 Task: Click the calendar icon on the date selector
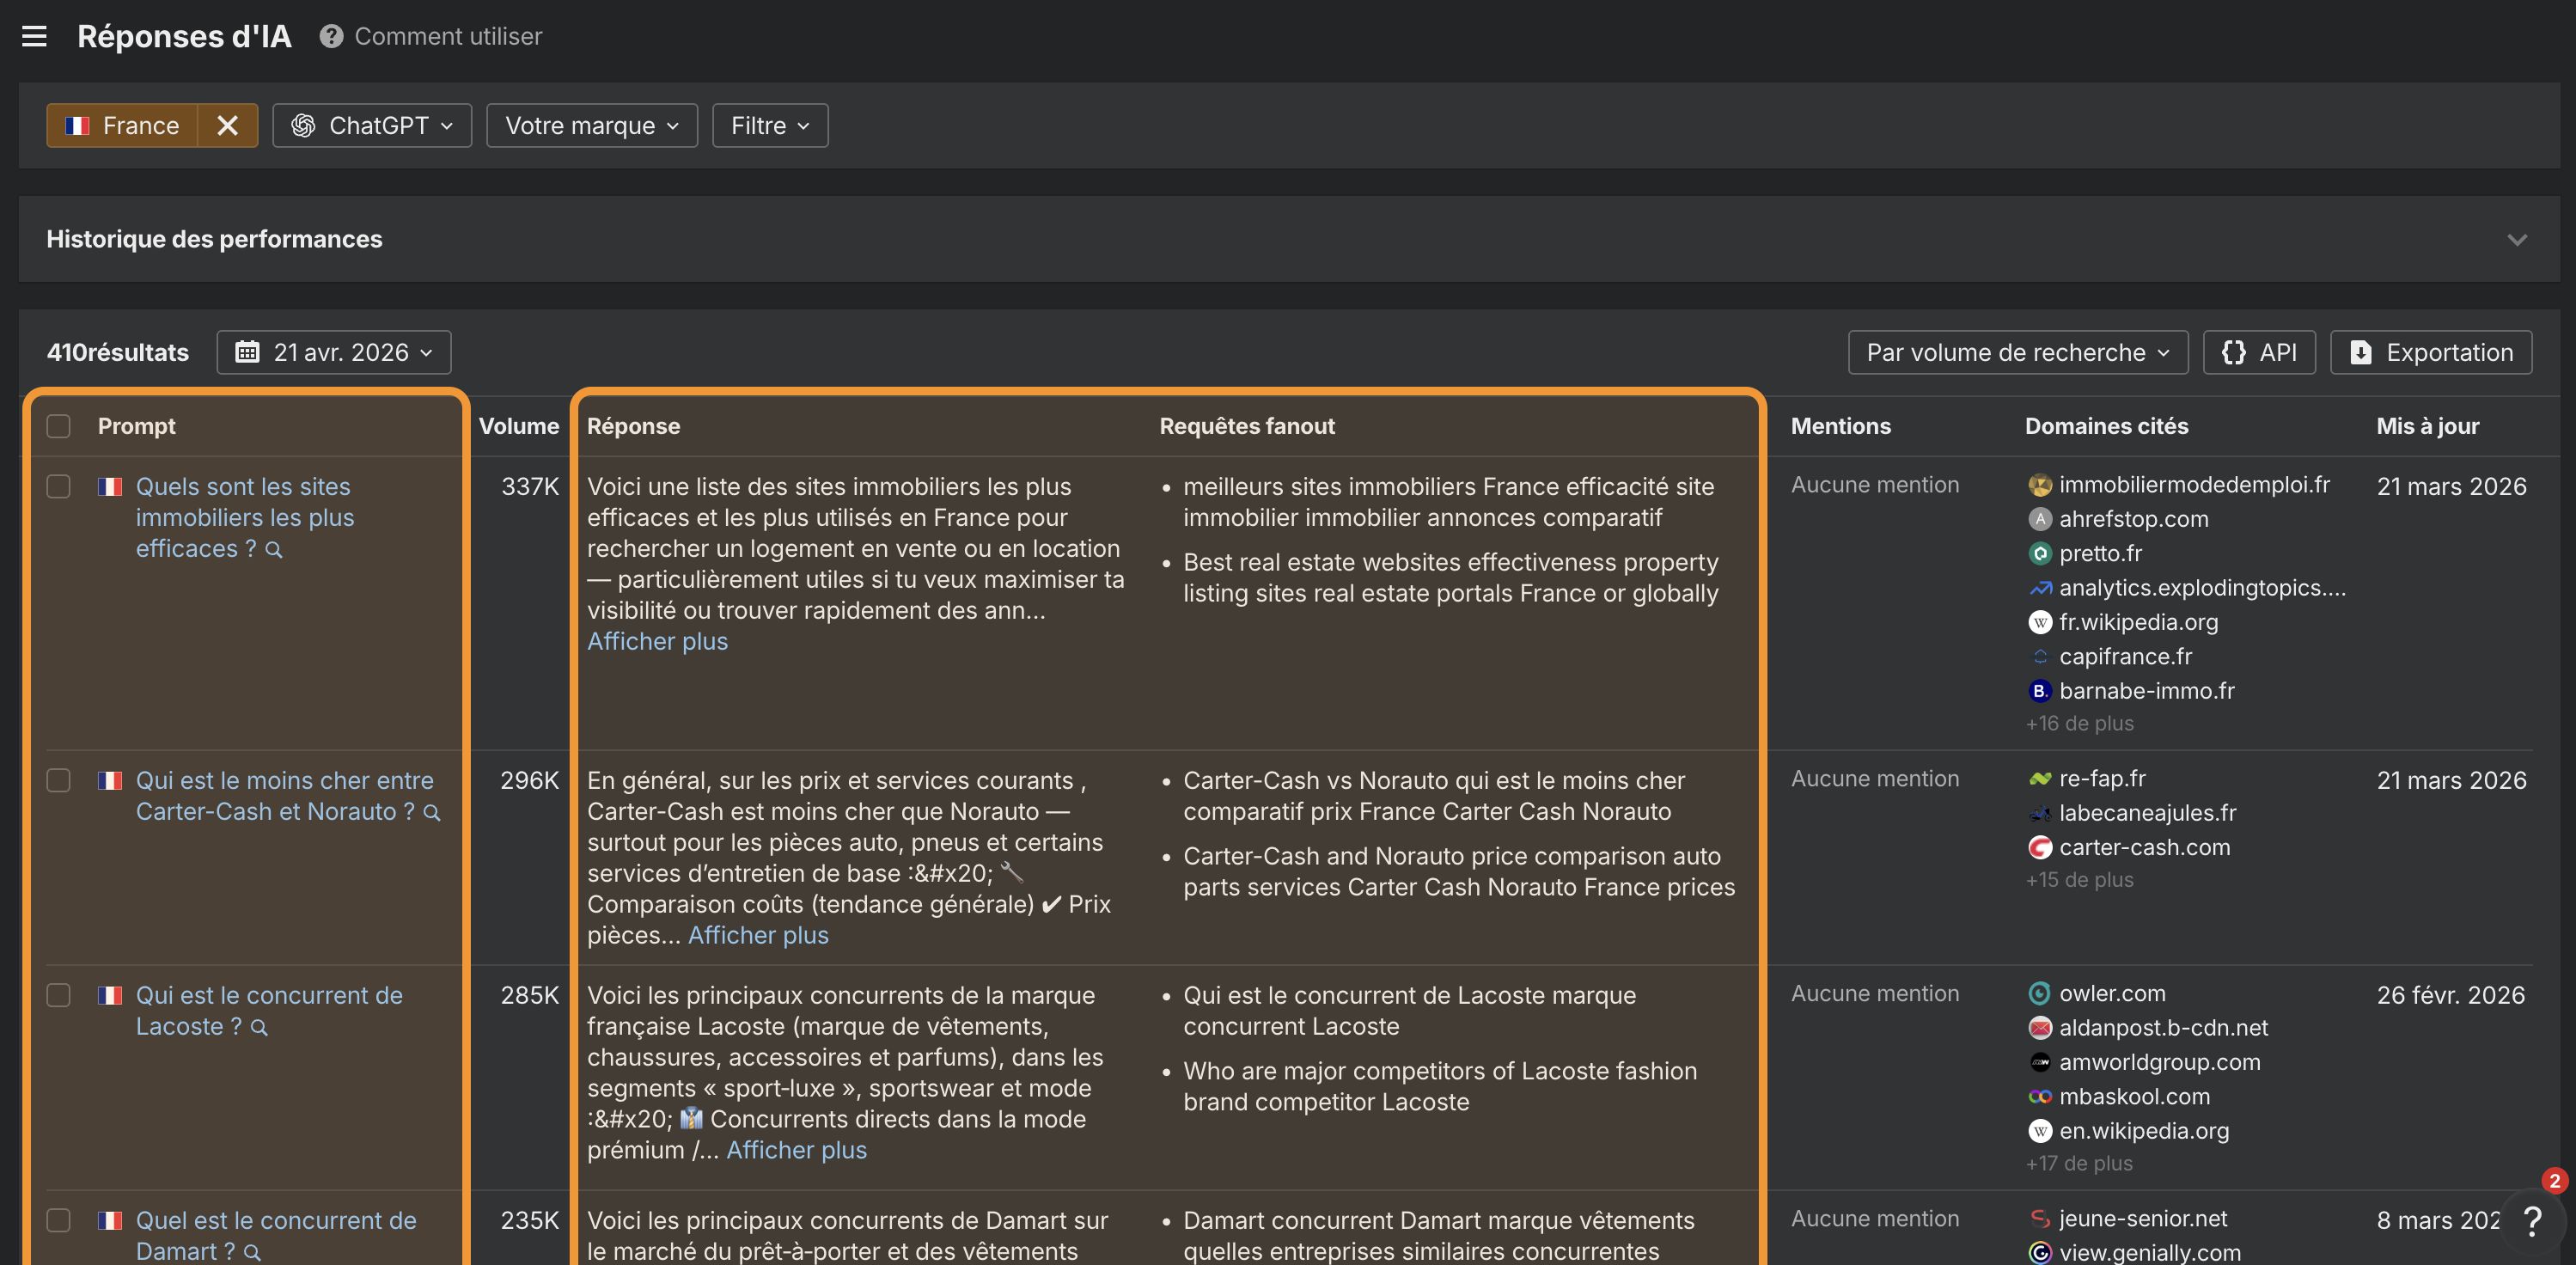[250, 352]
